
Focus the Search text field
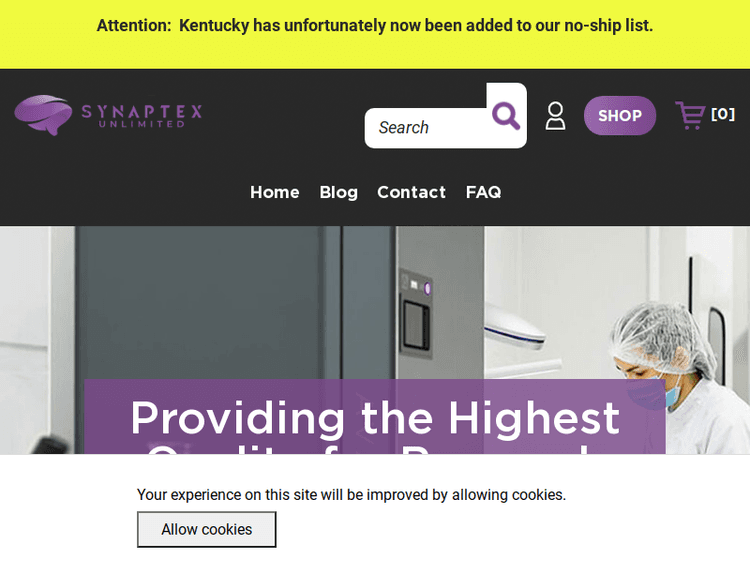tap(426, 128)
